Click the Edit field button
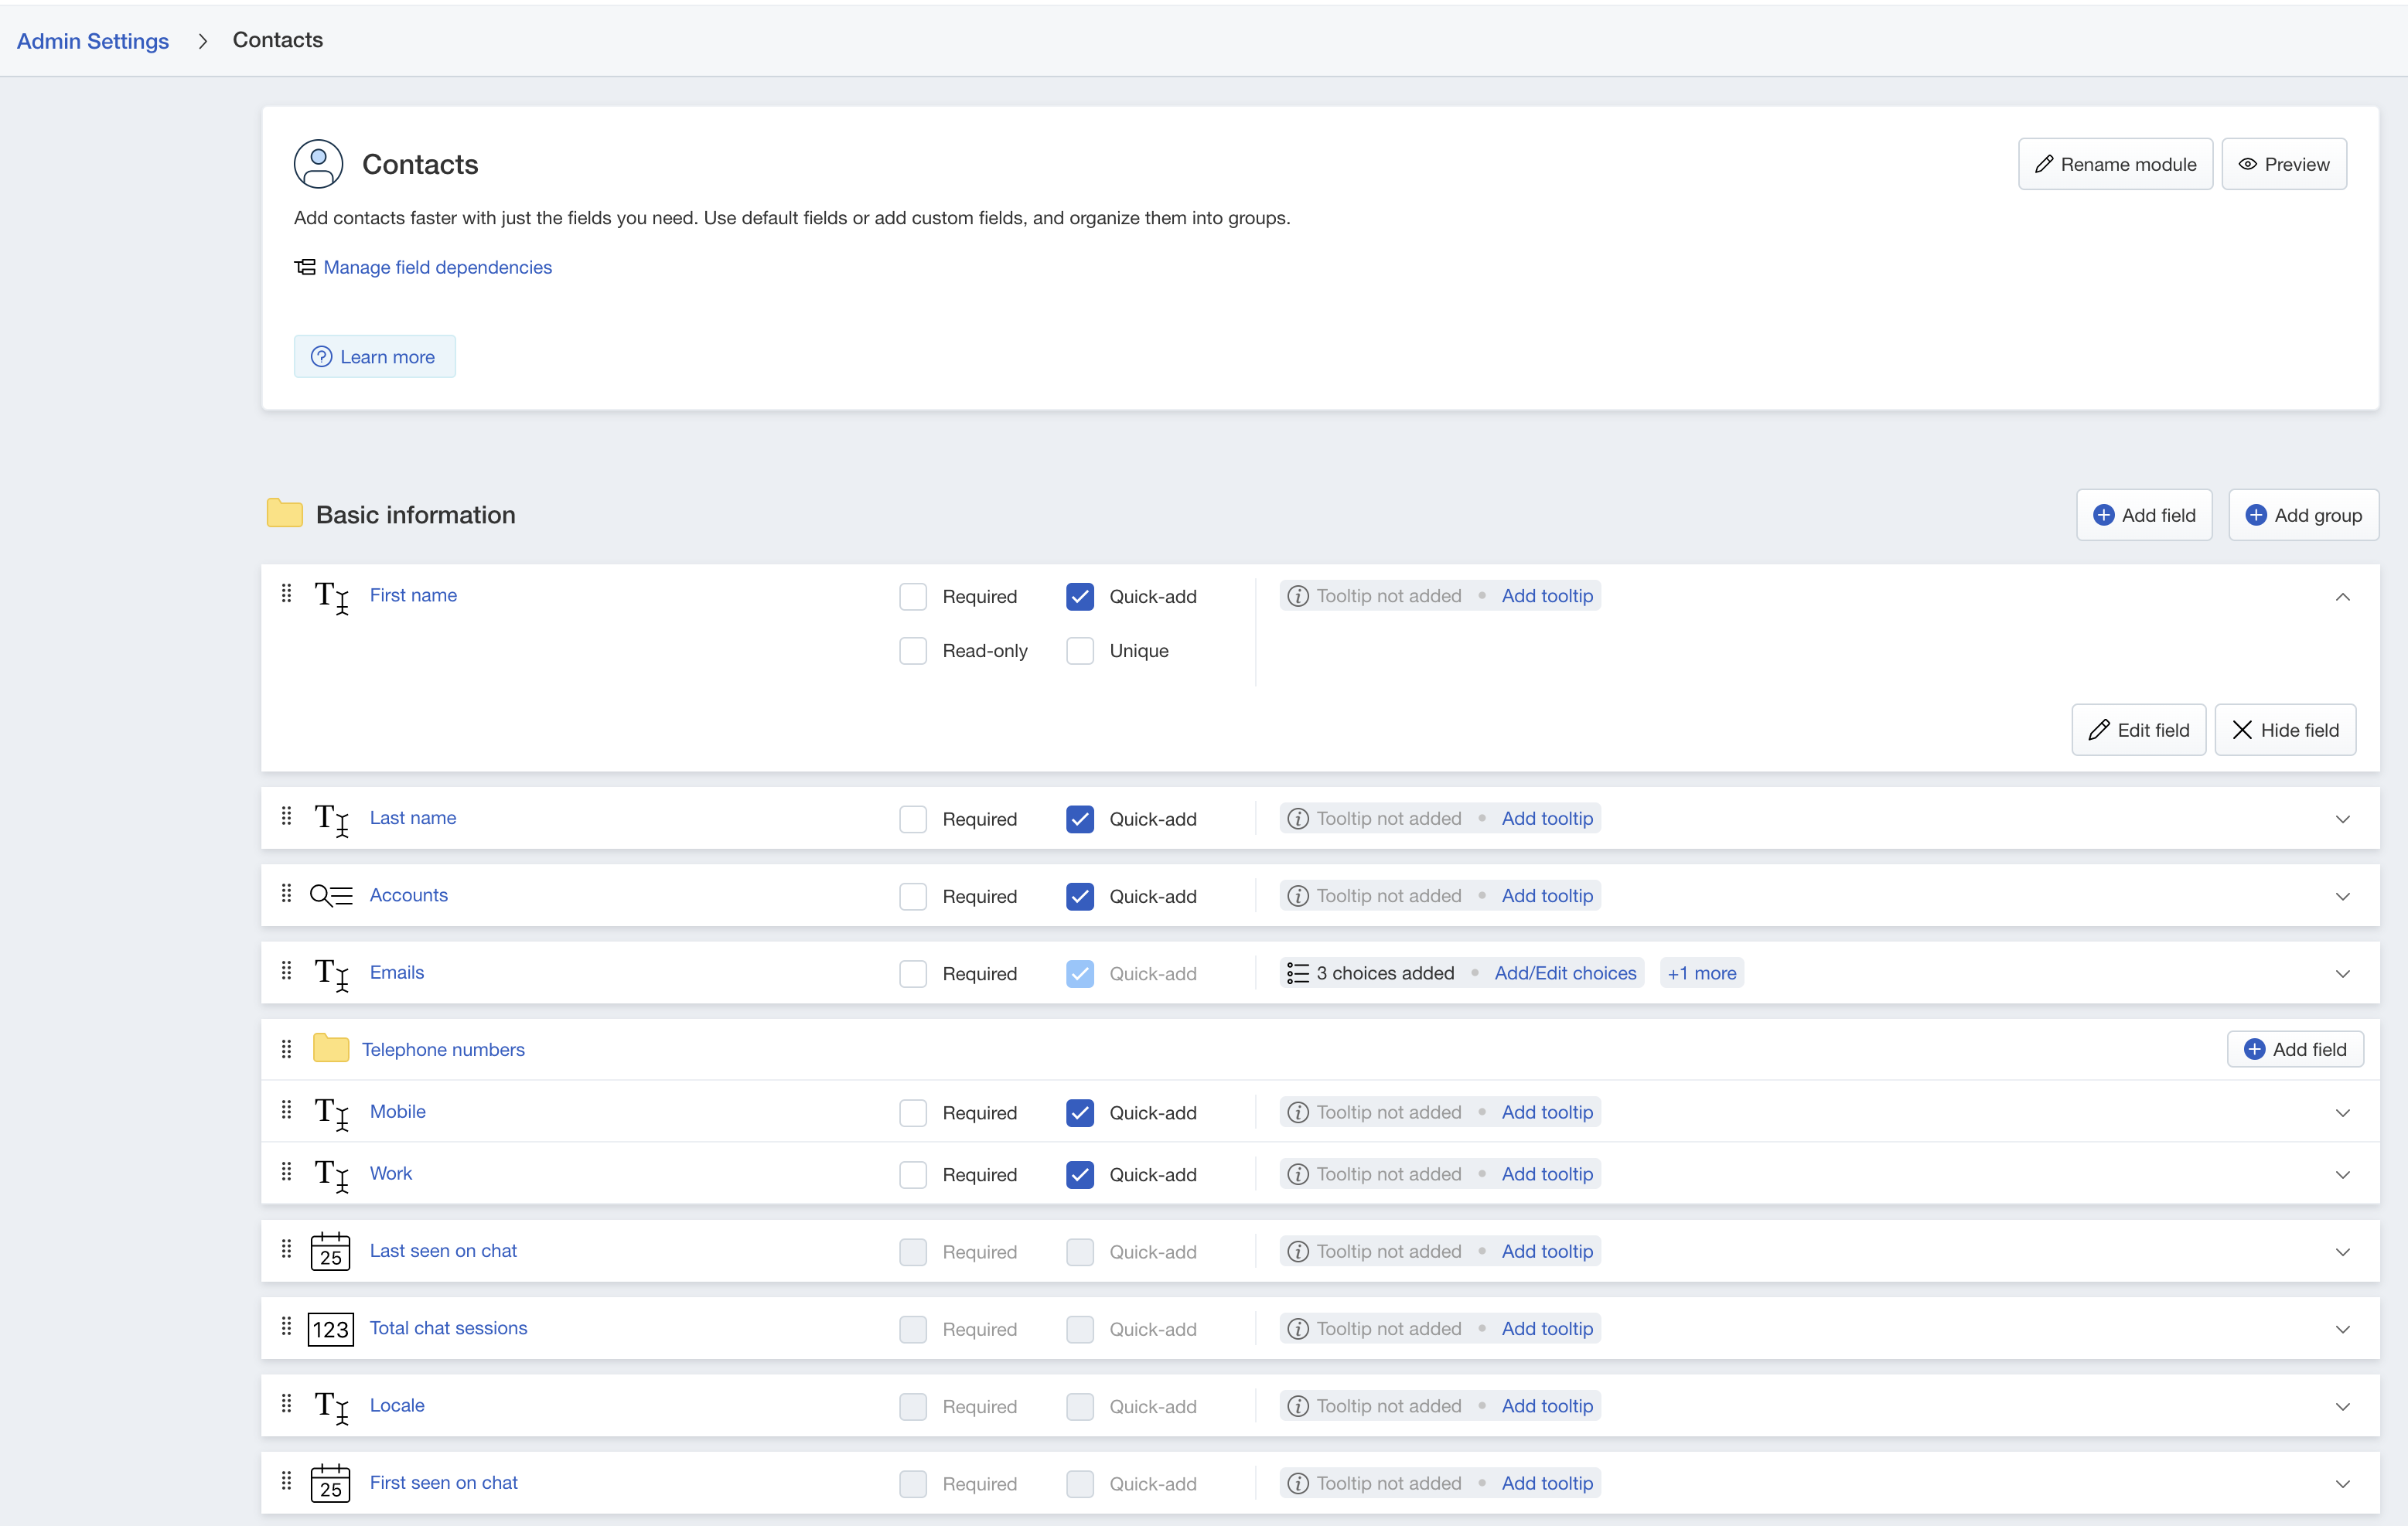The image size is (2408, 1526). [2139, 730]
